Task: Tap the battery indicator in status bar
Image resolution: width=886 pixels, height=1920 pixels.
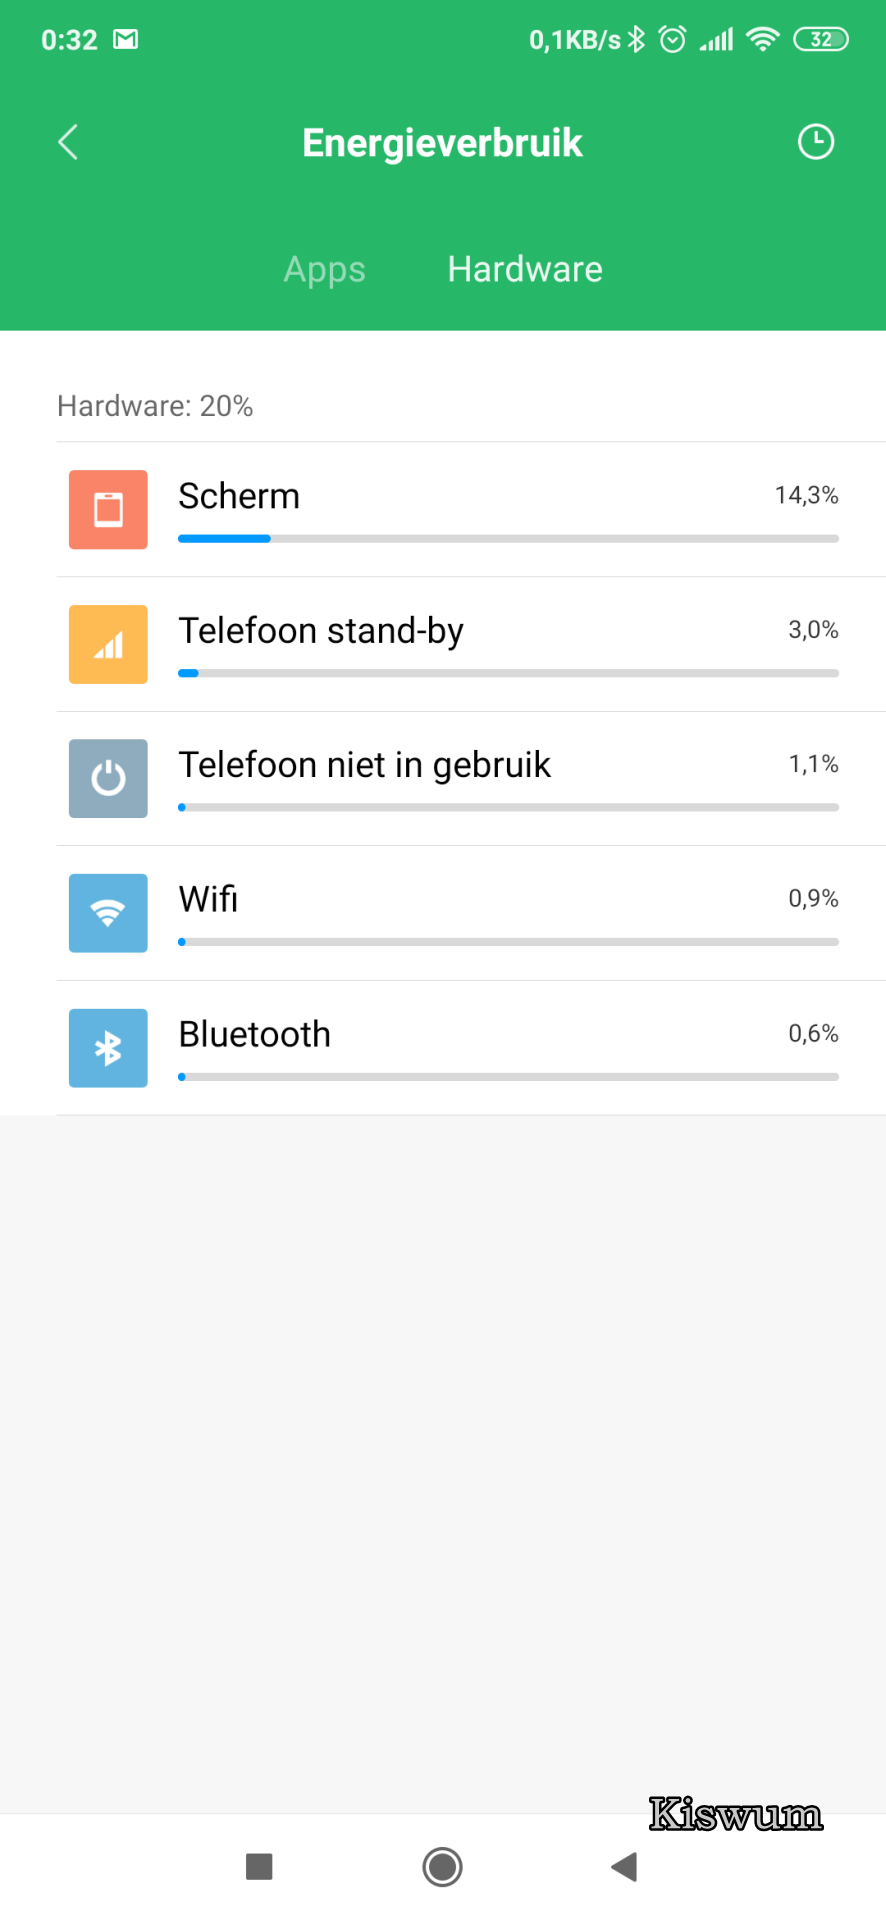Action: 820,40
